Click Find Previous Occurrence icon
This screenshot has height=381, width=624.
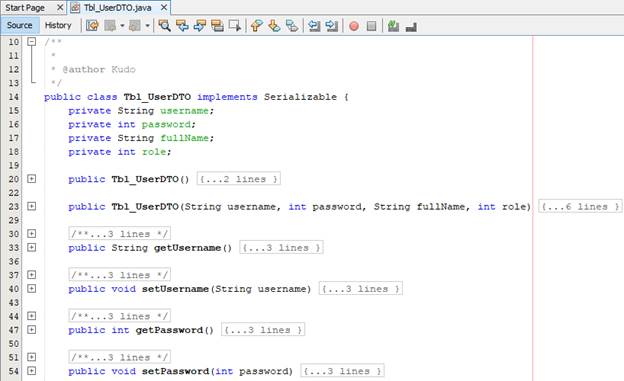click(x=182, y=26)
